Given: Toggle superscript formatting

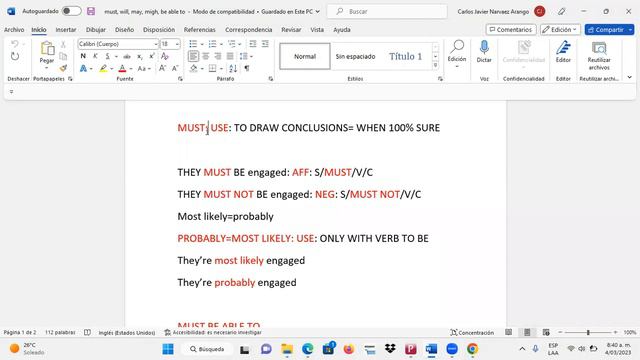Looking at the screenshot, I should [151, 56].
